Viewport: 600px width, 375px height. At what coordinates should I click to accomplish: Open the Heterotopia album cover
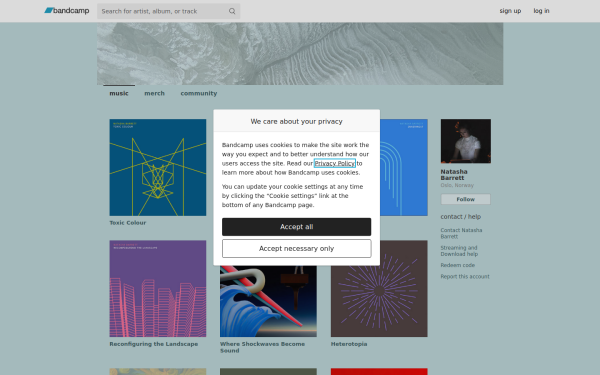tap(379, 289)
